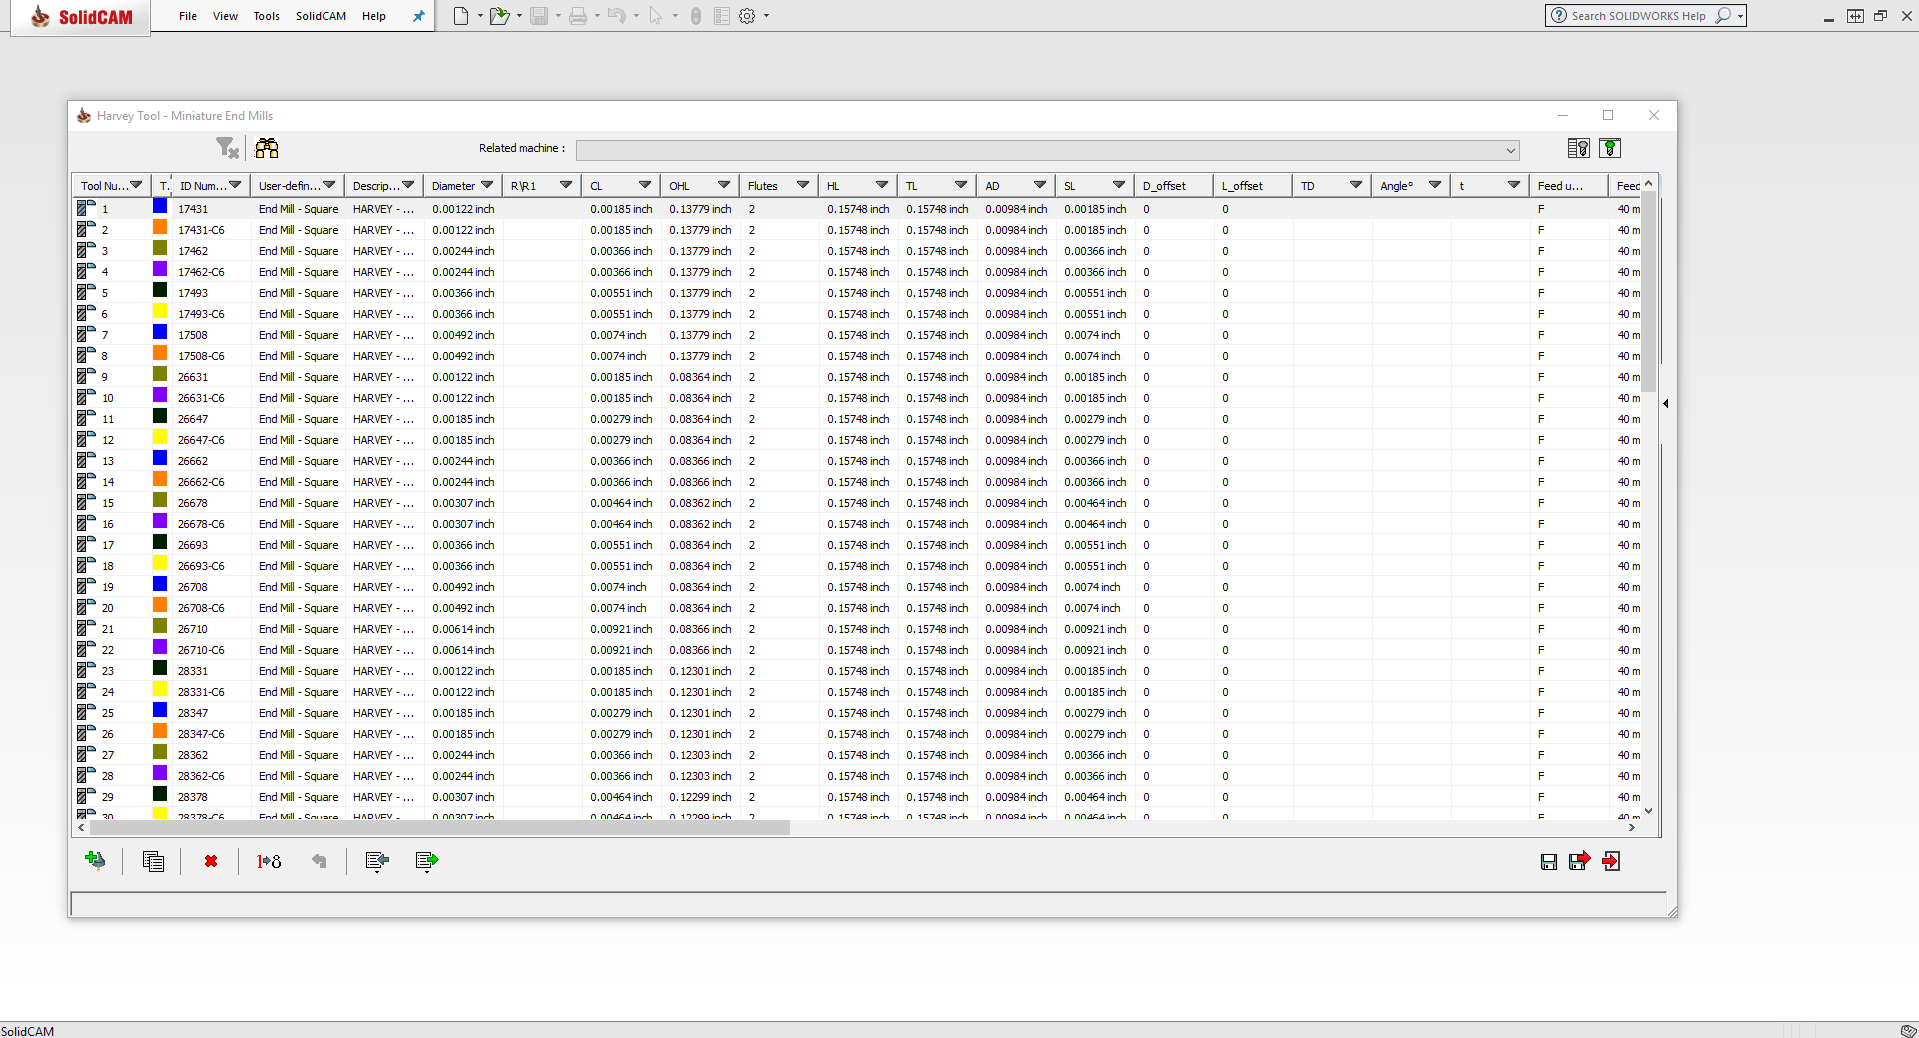Open the Related machine dropdown
This screenshot has width=1919, height=1038.
point(1510,150)
